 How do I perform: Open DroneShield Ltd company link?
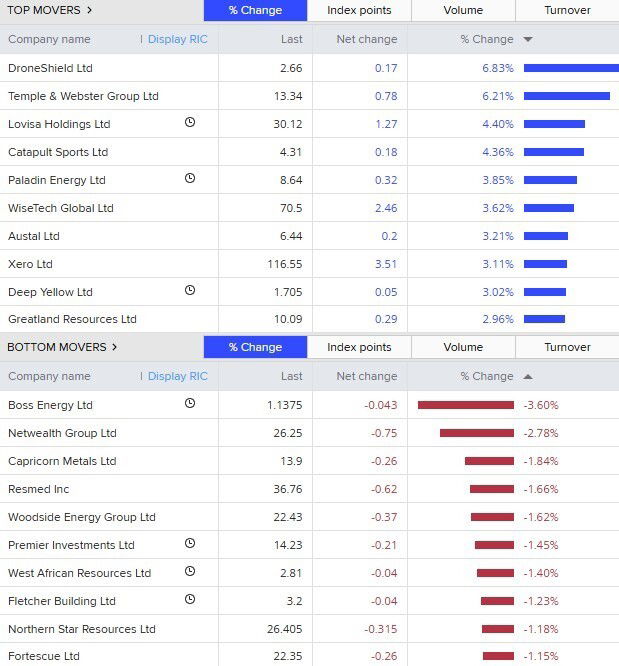click(x=50, y=68)
